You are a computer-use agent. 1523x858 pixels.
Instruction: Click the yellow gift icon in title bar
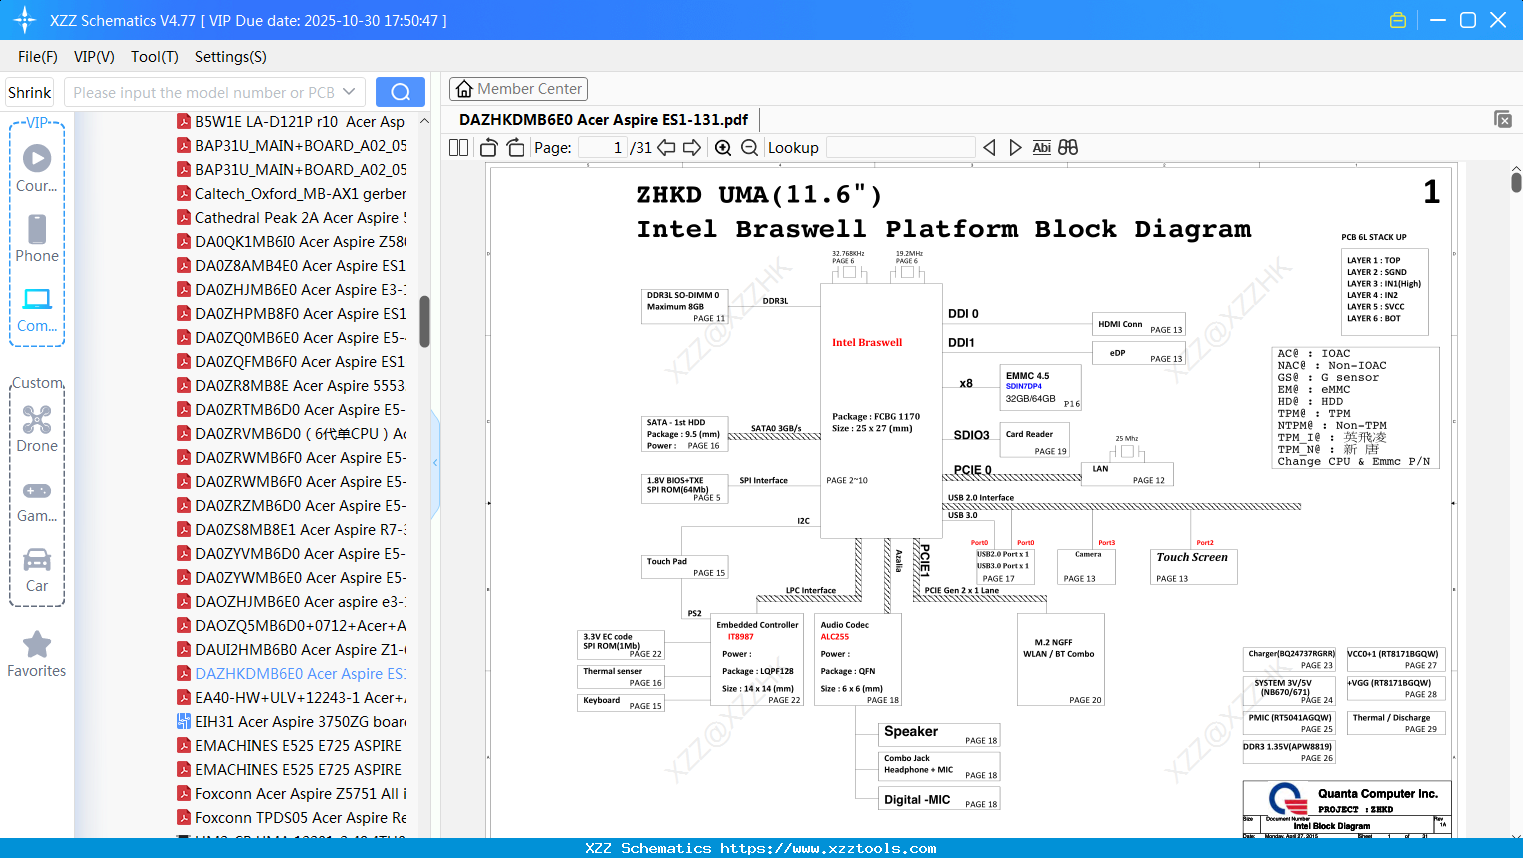[x=1398, y=20]
